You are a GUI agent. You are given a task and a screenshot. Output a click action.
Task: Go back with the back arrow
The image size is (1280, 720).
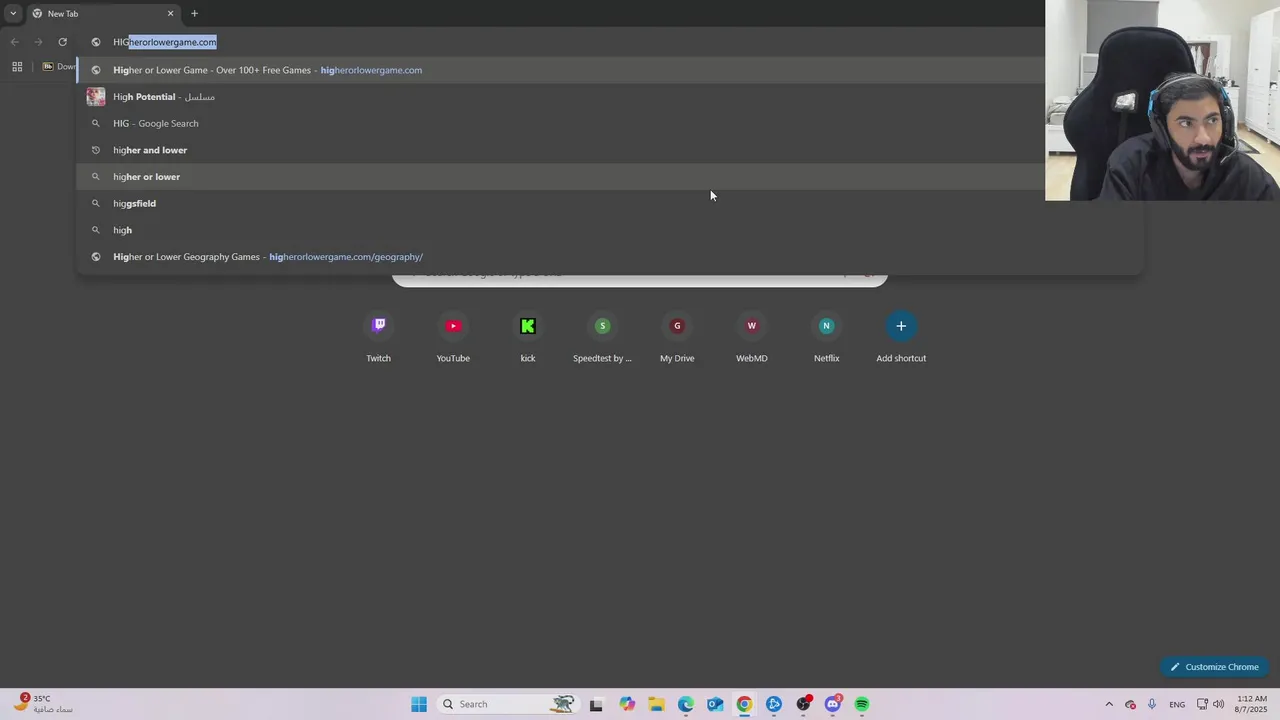[14, 42]
